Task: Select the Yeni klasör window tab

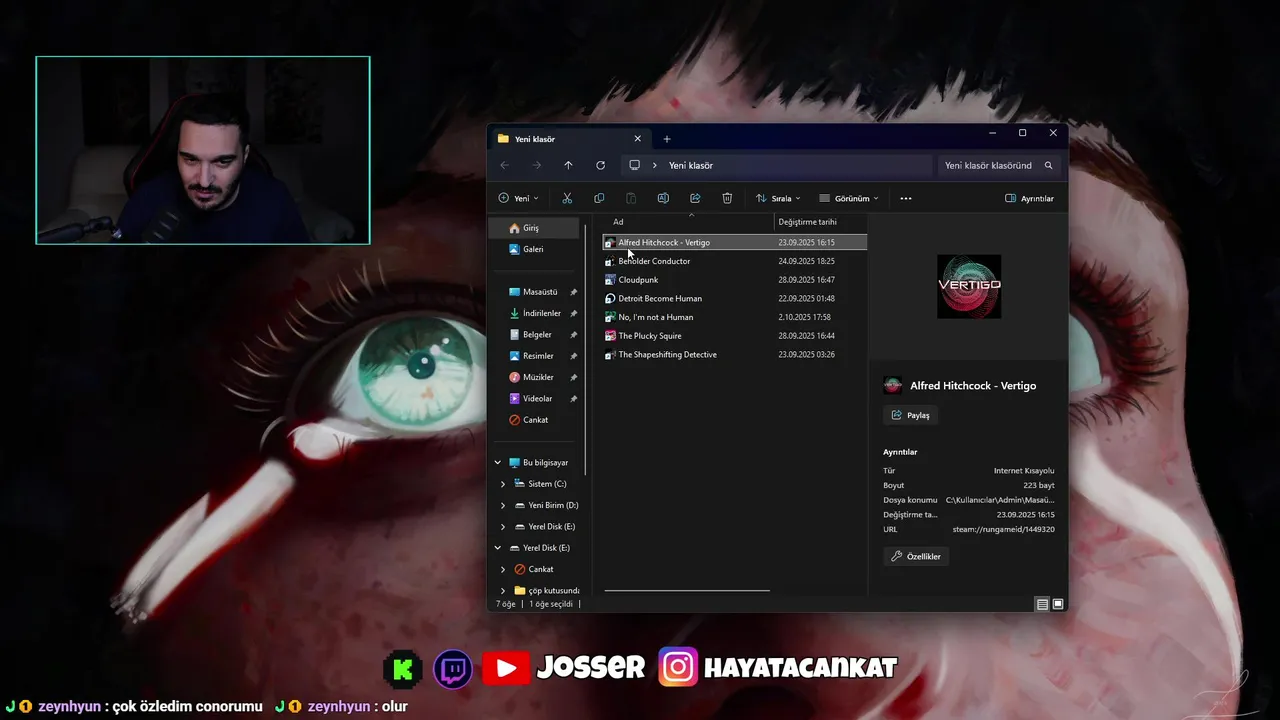Action: tap(569, 139)
